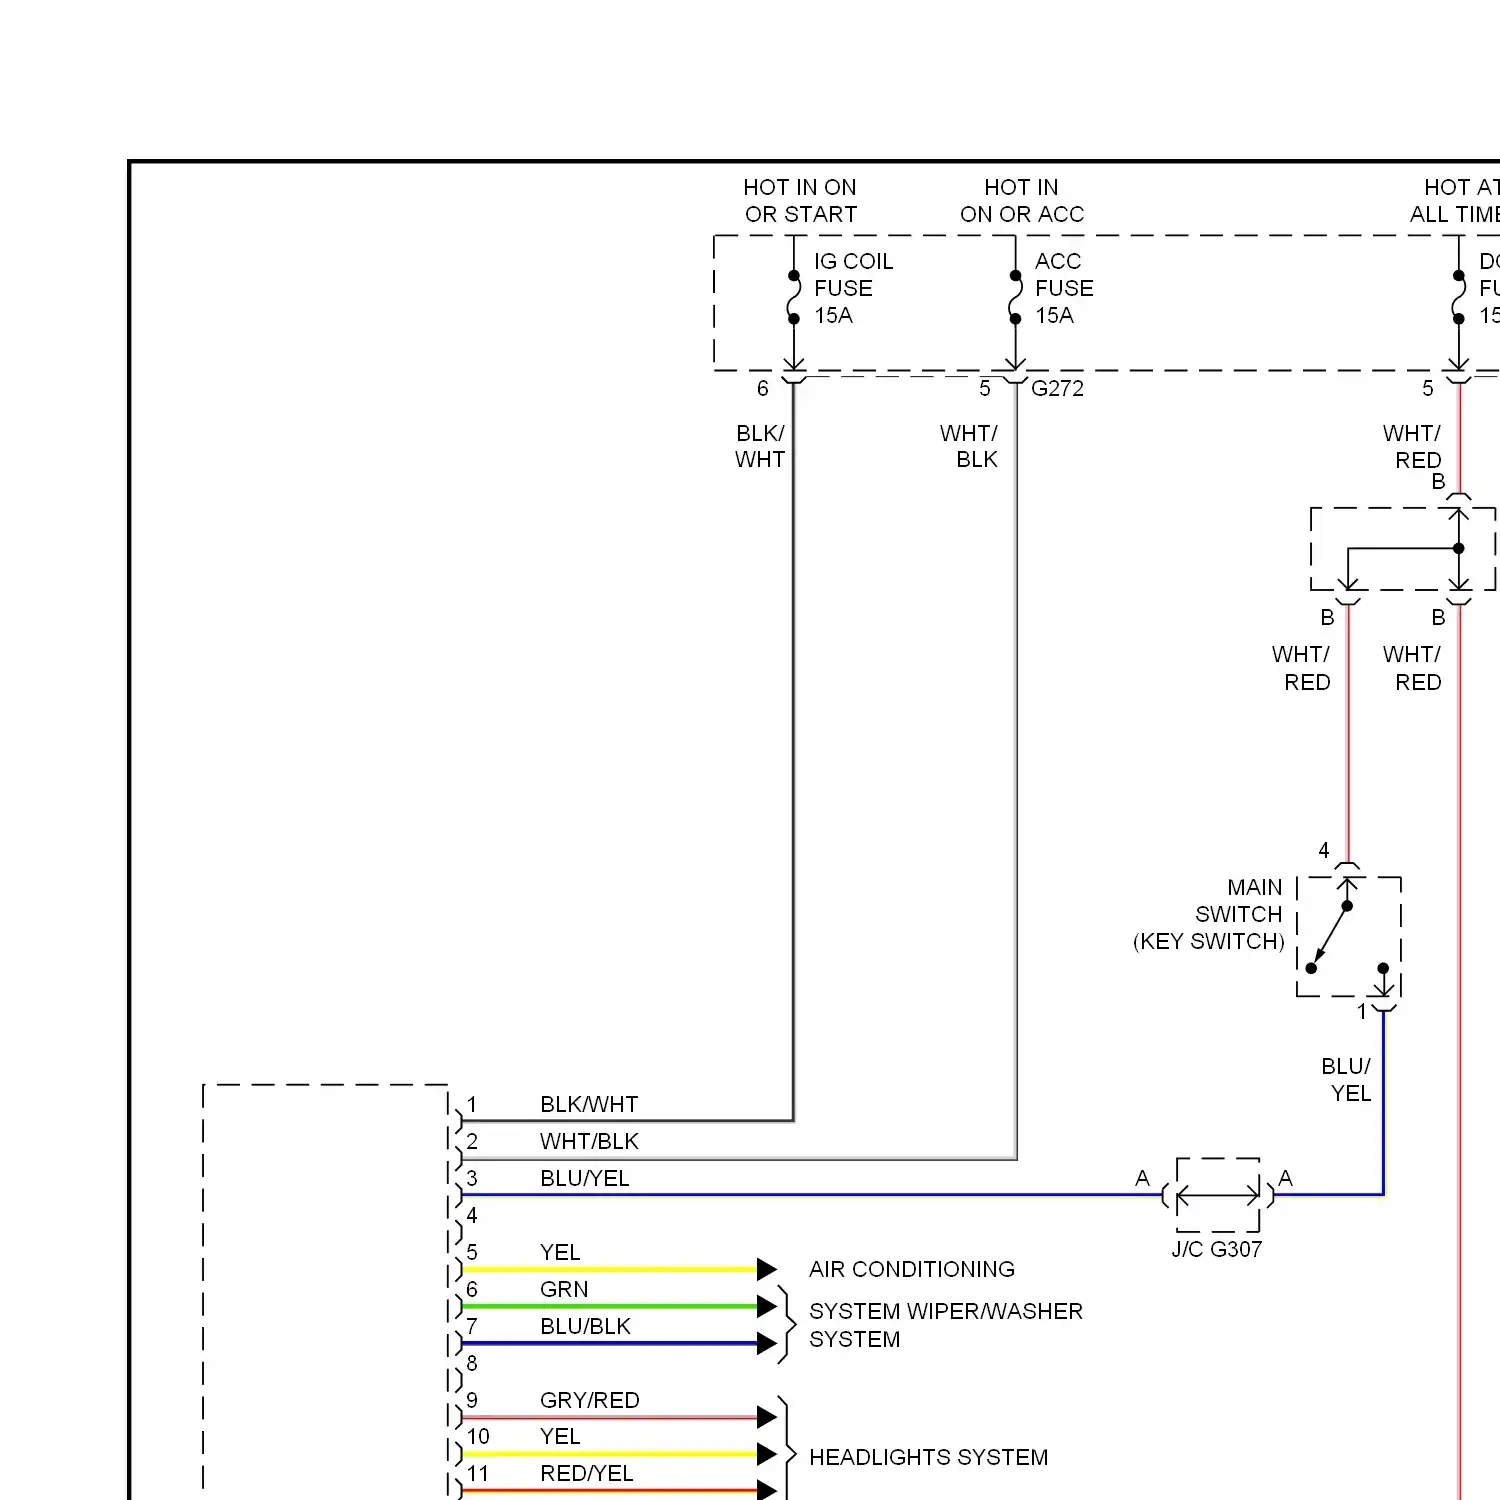
Task: Select the 'MAIN SWITCH (KEY SWITCH)' label
Action: click(1209, 914)
